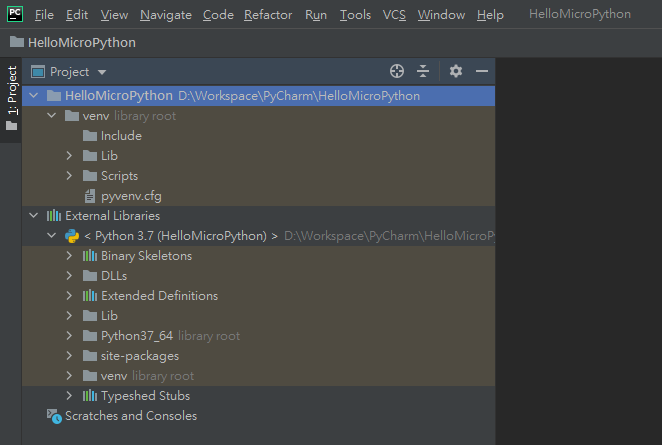
Task: Select Scratches and Consoles label
Action: pyautogui.click(x=131, y=416)
